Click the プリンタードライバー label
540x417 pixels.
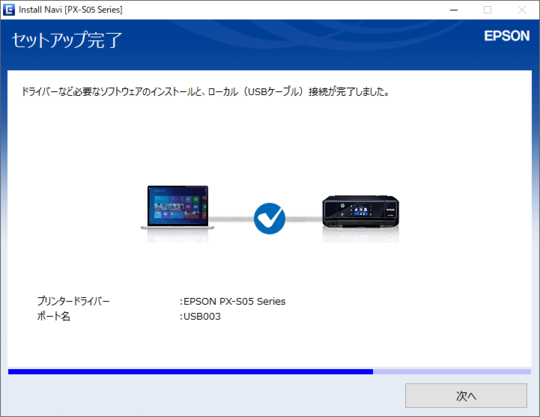click(x=73, y=301)
